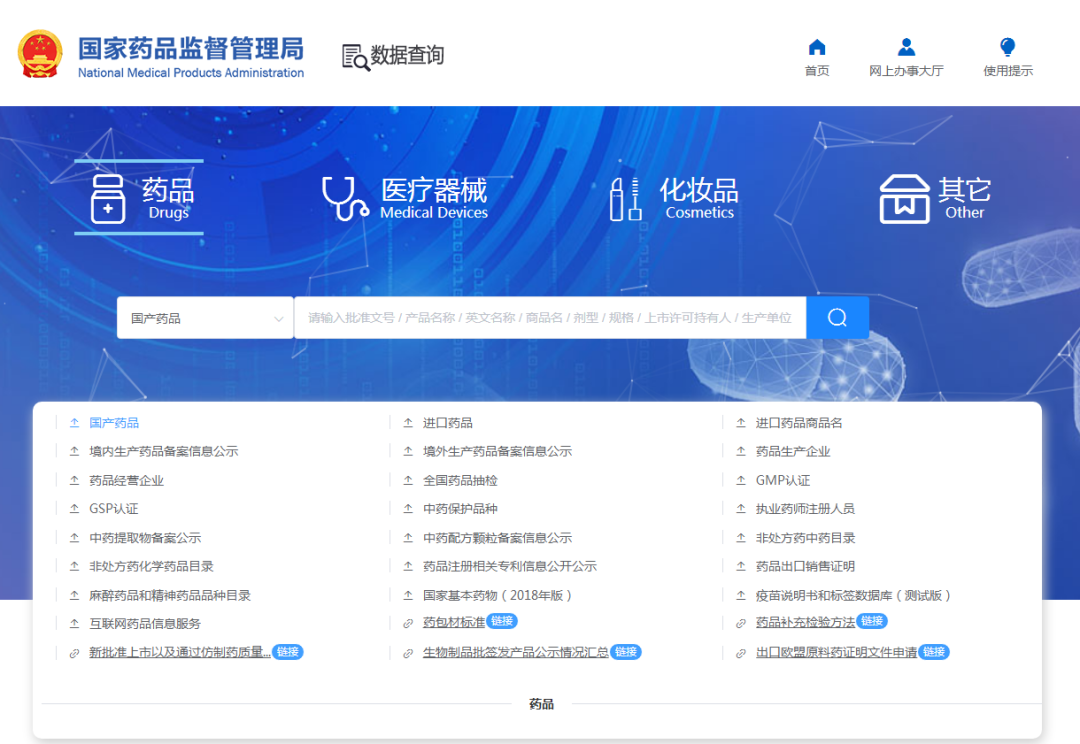Click upload arrow icon beside 药品生产企业
The height and width of the screenshot is (744, 1080).
pyautogui.click(x=741, y=451)
